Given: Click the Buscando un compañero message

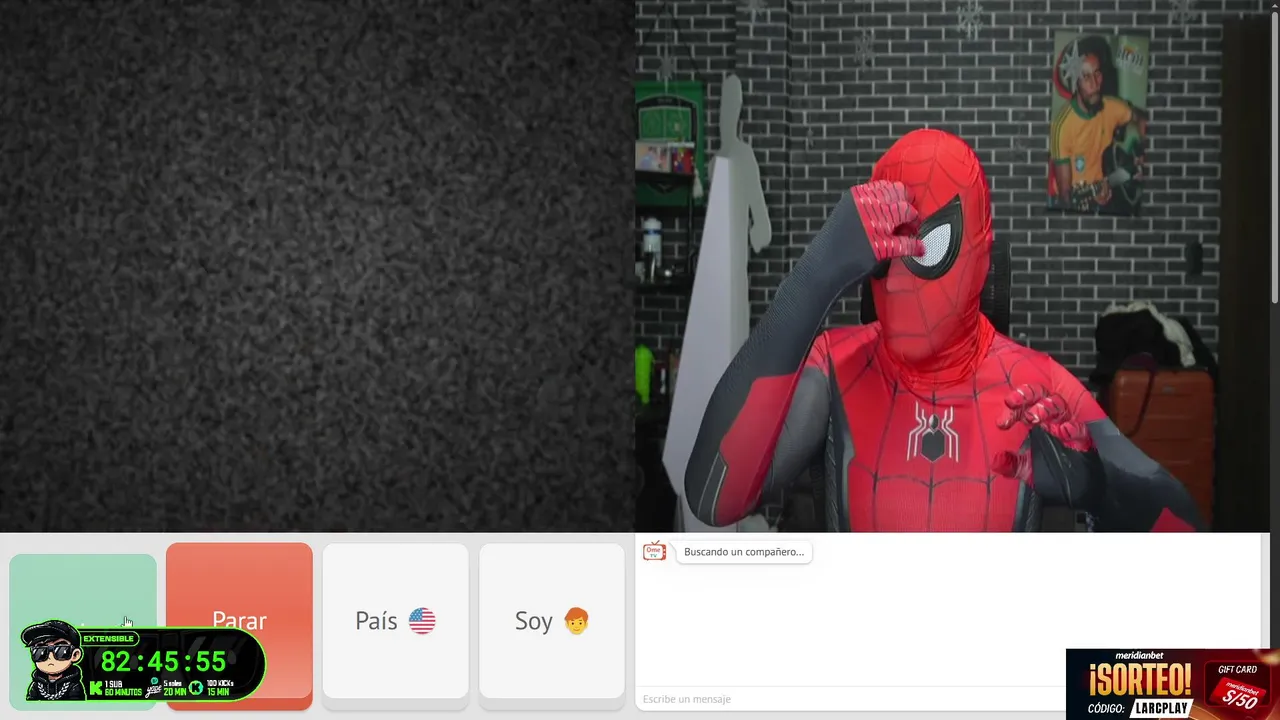Looking at the screenshot, I should point(744,552).
